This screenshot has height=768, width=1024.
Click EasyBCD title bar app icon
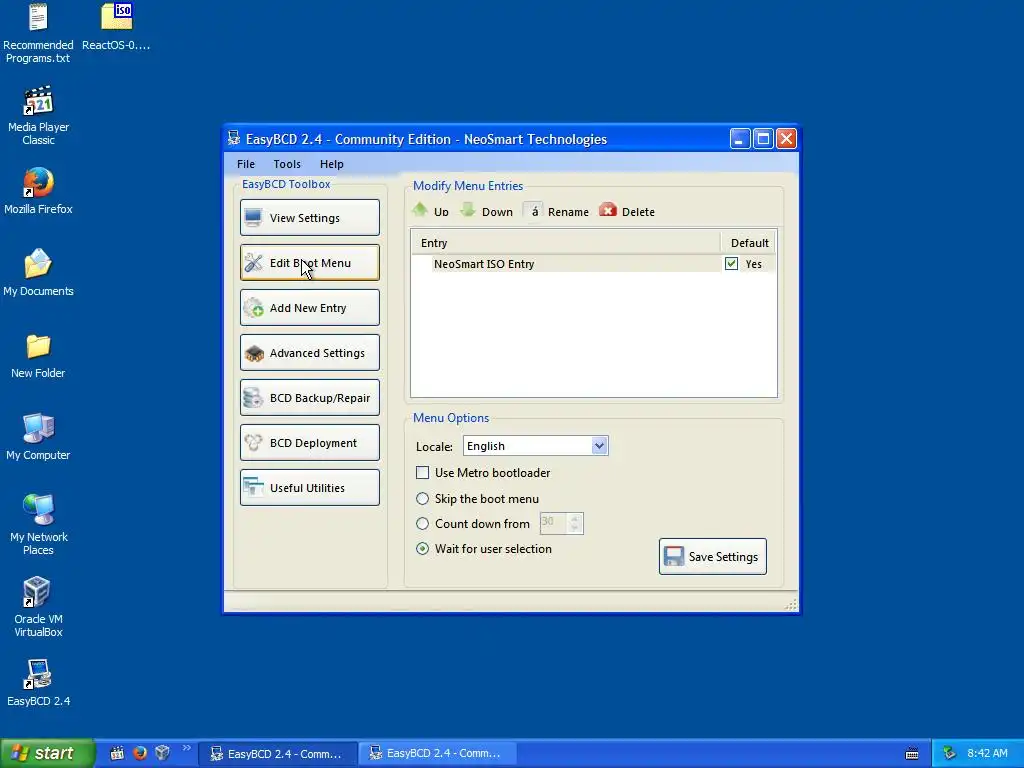[x=234, y=138]
